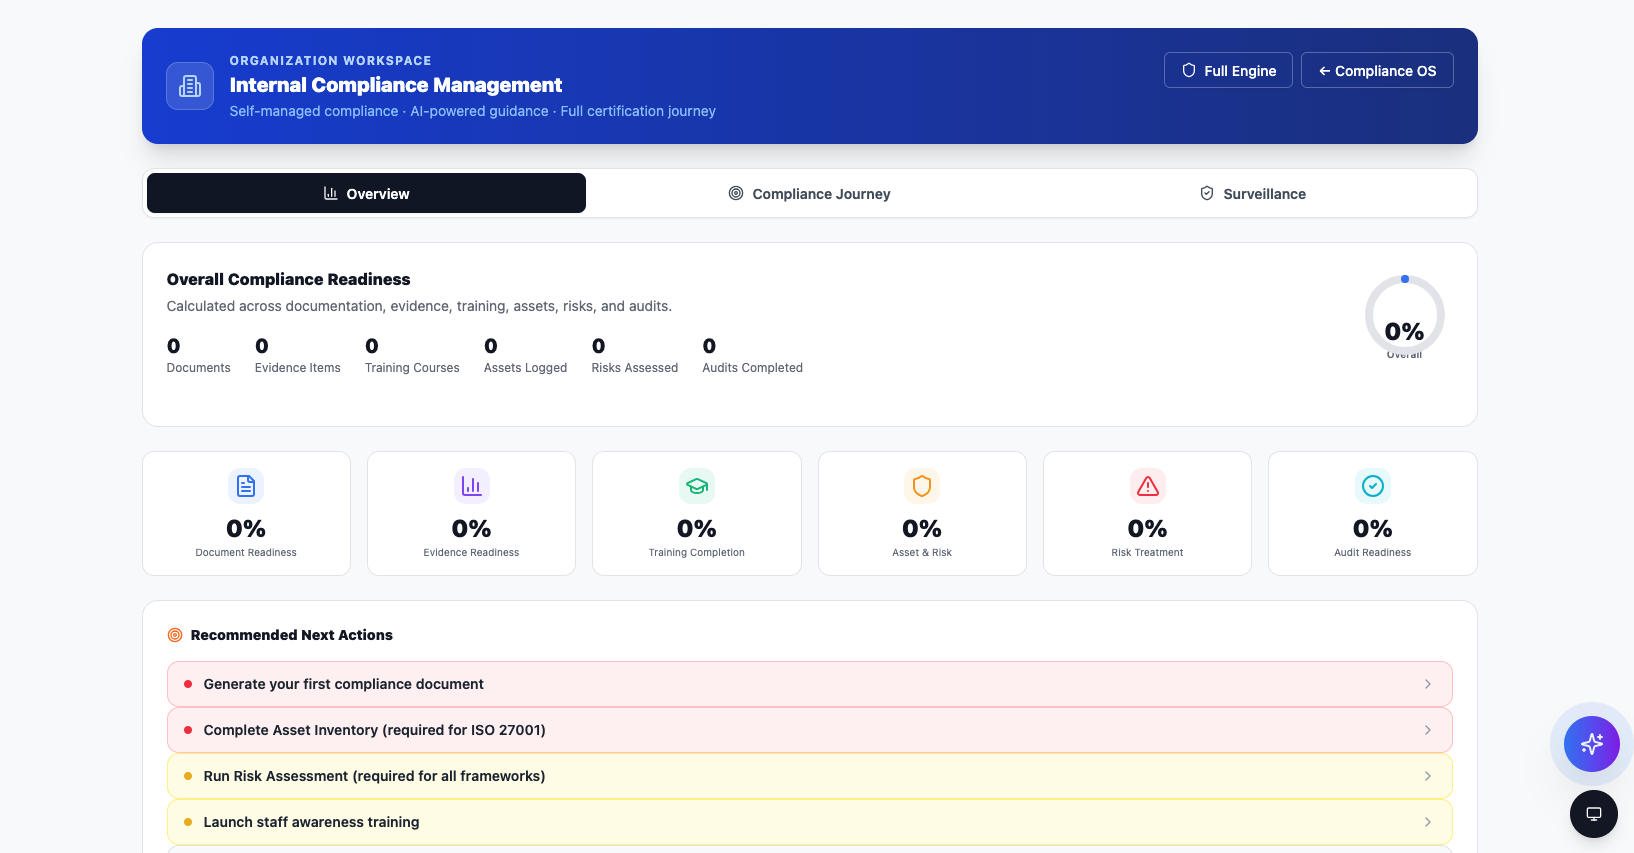Open Run Risk Assessment action
Image resolution: width=1634 pixels, height=853 pixels.
point(809,776)
